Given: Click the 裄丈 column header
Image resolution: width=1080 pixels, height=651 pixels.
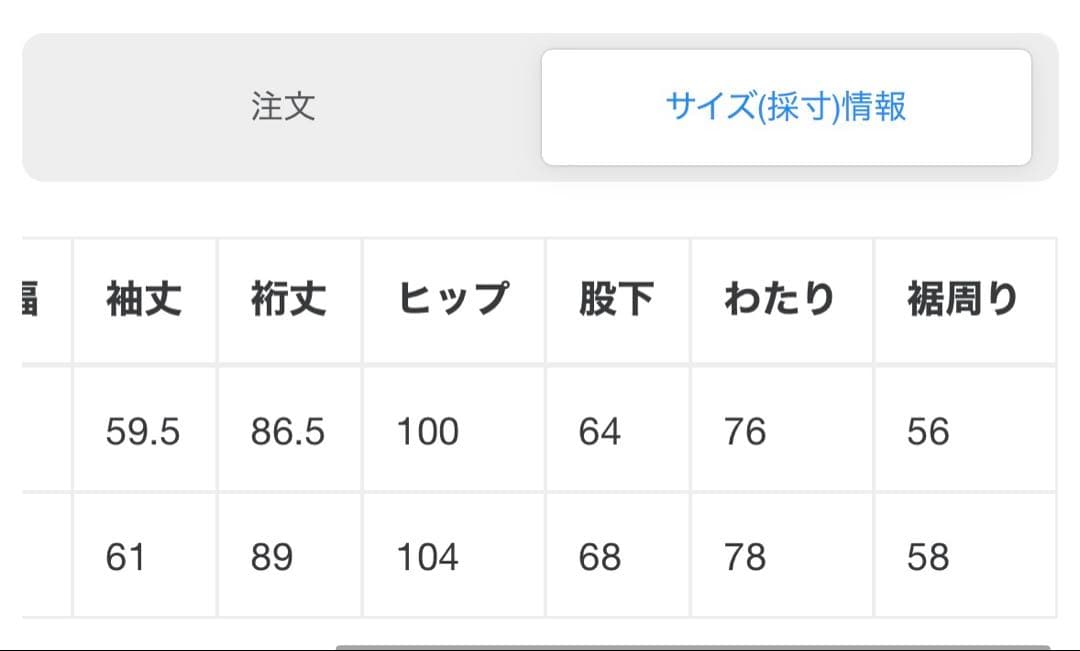Looking at the screenshot, I should pyautogui.click(x=289, y=299).
